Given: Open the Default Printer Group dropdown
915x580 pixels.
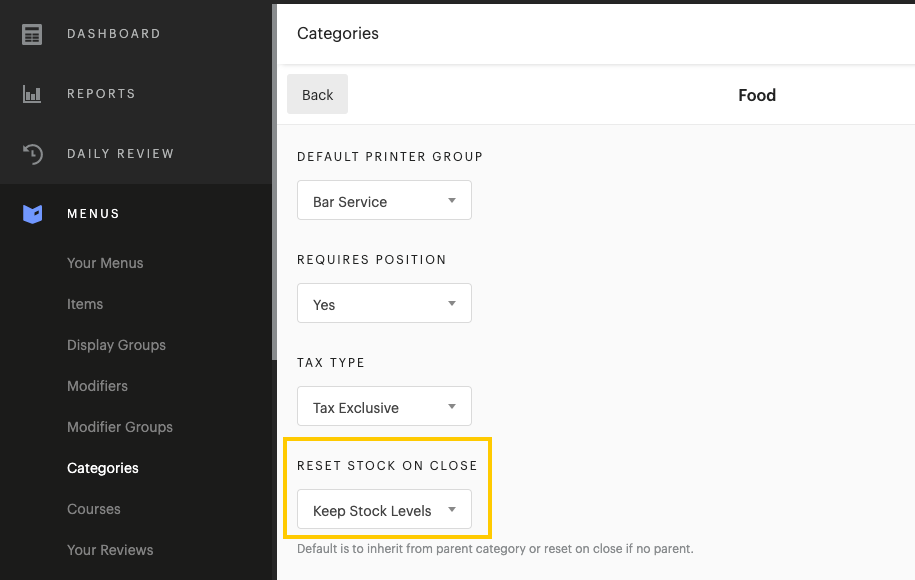Looking at the screenshot, I should click(x=384, y=201).
